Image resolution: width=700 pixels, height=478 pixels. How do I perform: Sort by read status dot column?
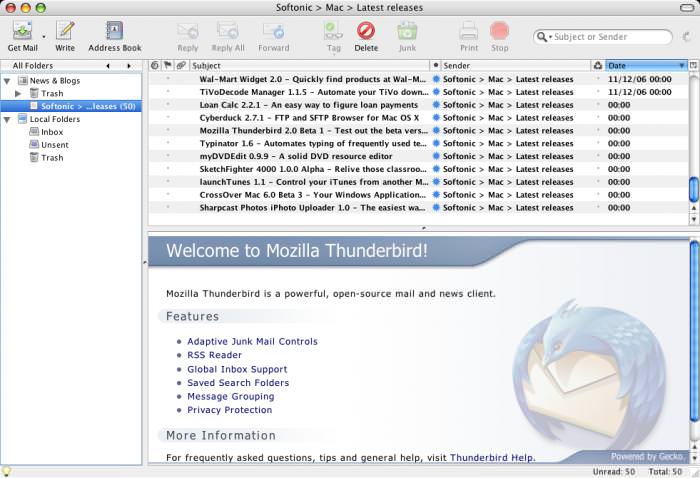[x=435, y=66]
